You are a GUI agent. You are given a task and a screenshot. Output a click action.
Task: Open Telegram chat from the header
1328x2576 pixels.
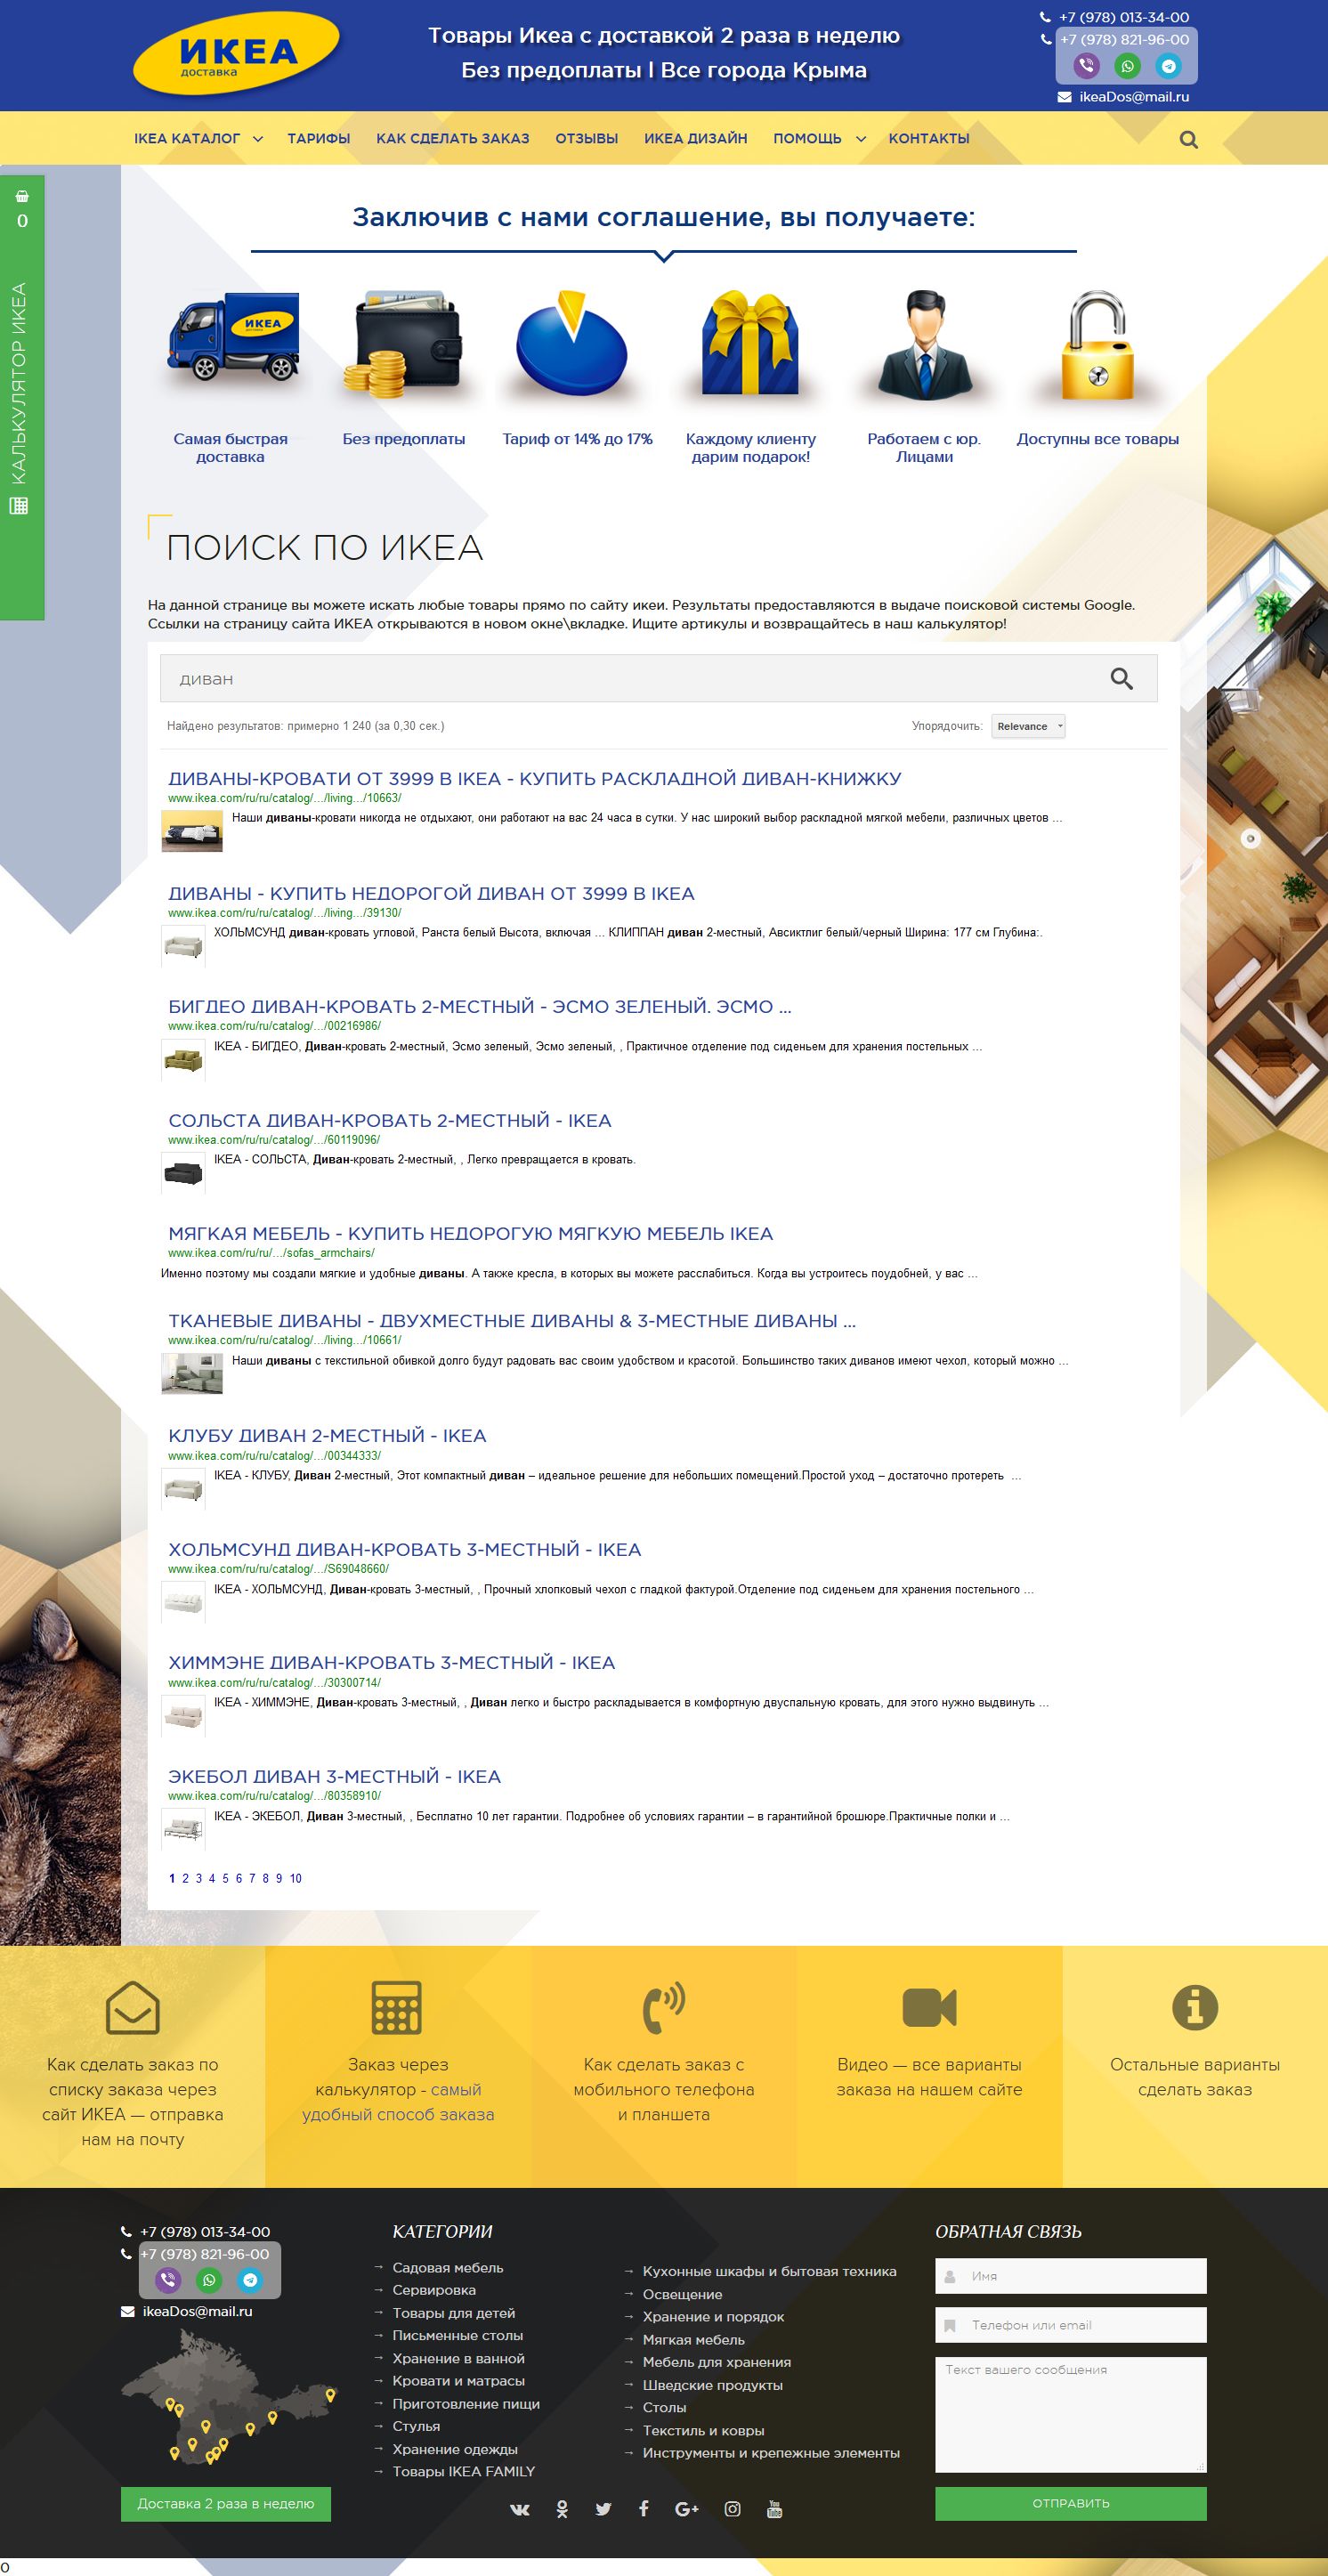click(x=1168, y=66)
